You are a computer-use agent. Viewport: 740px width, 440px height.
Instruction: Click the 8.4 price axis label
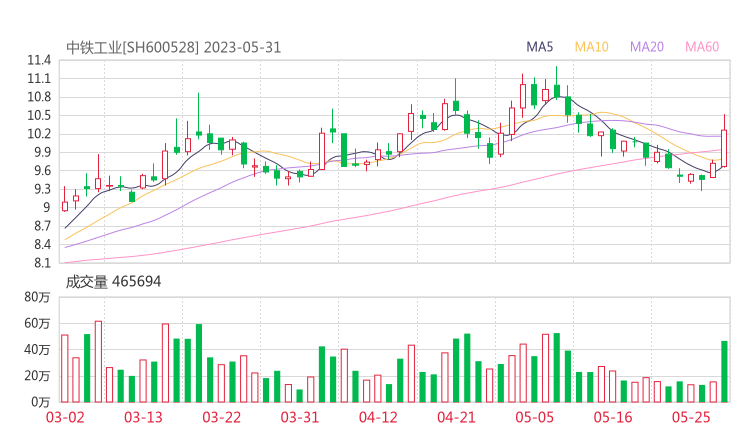click(41, 245)
